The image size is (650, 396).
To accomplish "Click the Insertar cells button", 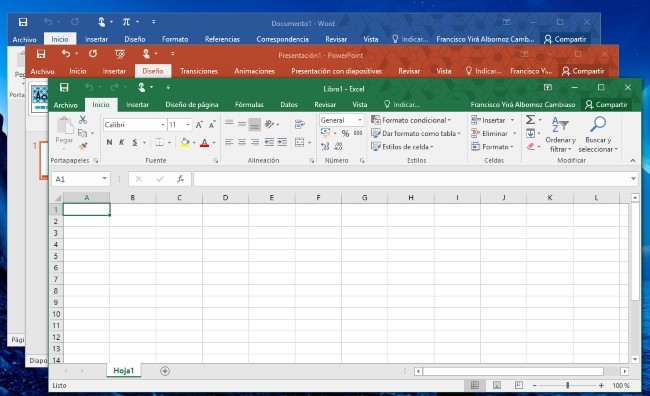I will point(488,120).
